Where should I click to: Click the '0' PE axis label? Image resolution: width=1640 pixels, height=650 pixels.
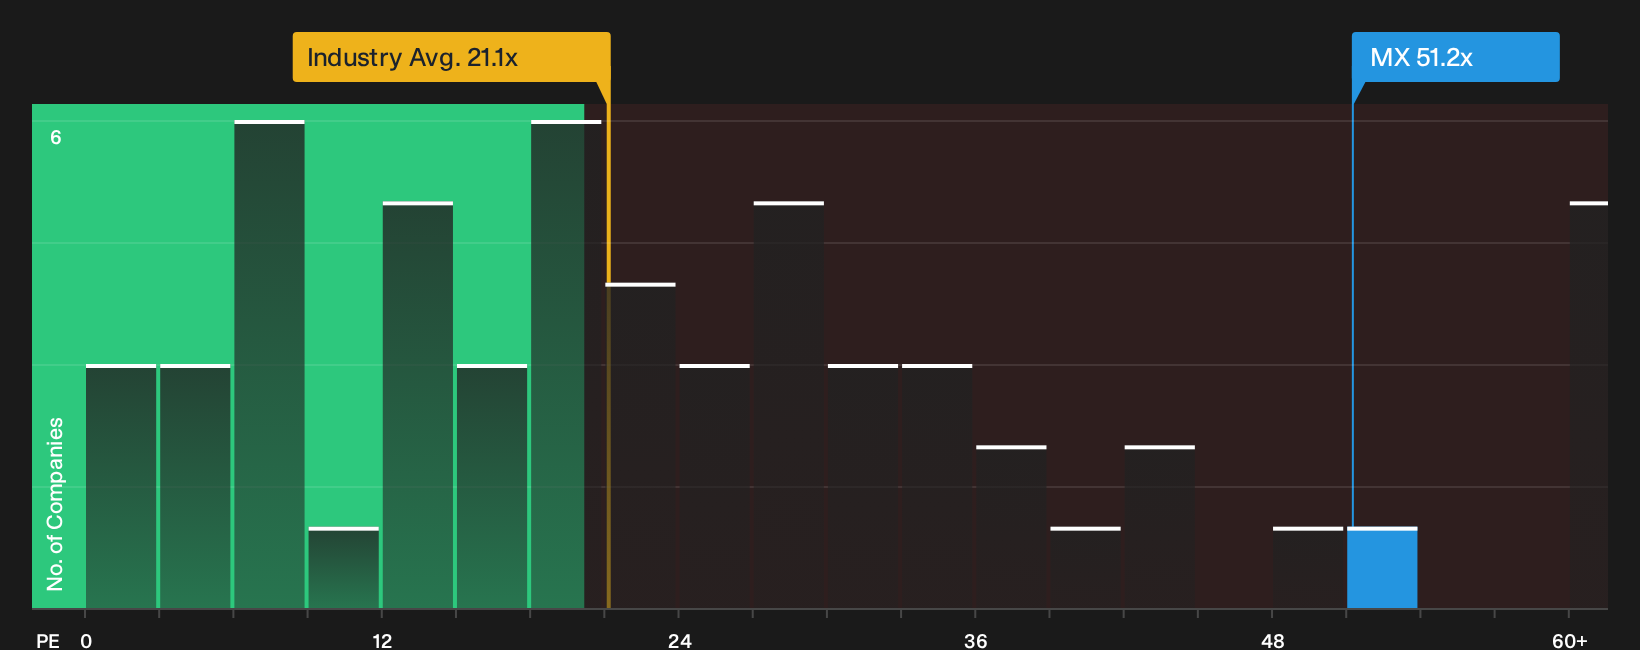click(x=86, y=640)
